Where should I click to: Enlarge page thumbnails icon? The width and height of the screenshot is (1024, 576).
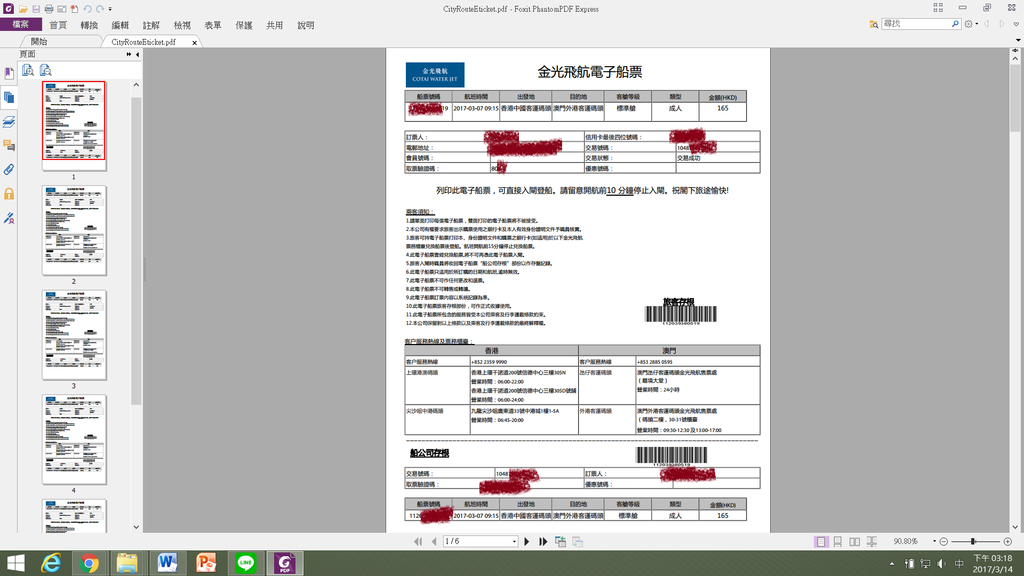click(x=28, y=70)
